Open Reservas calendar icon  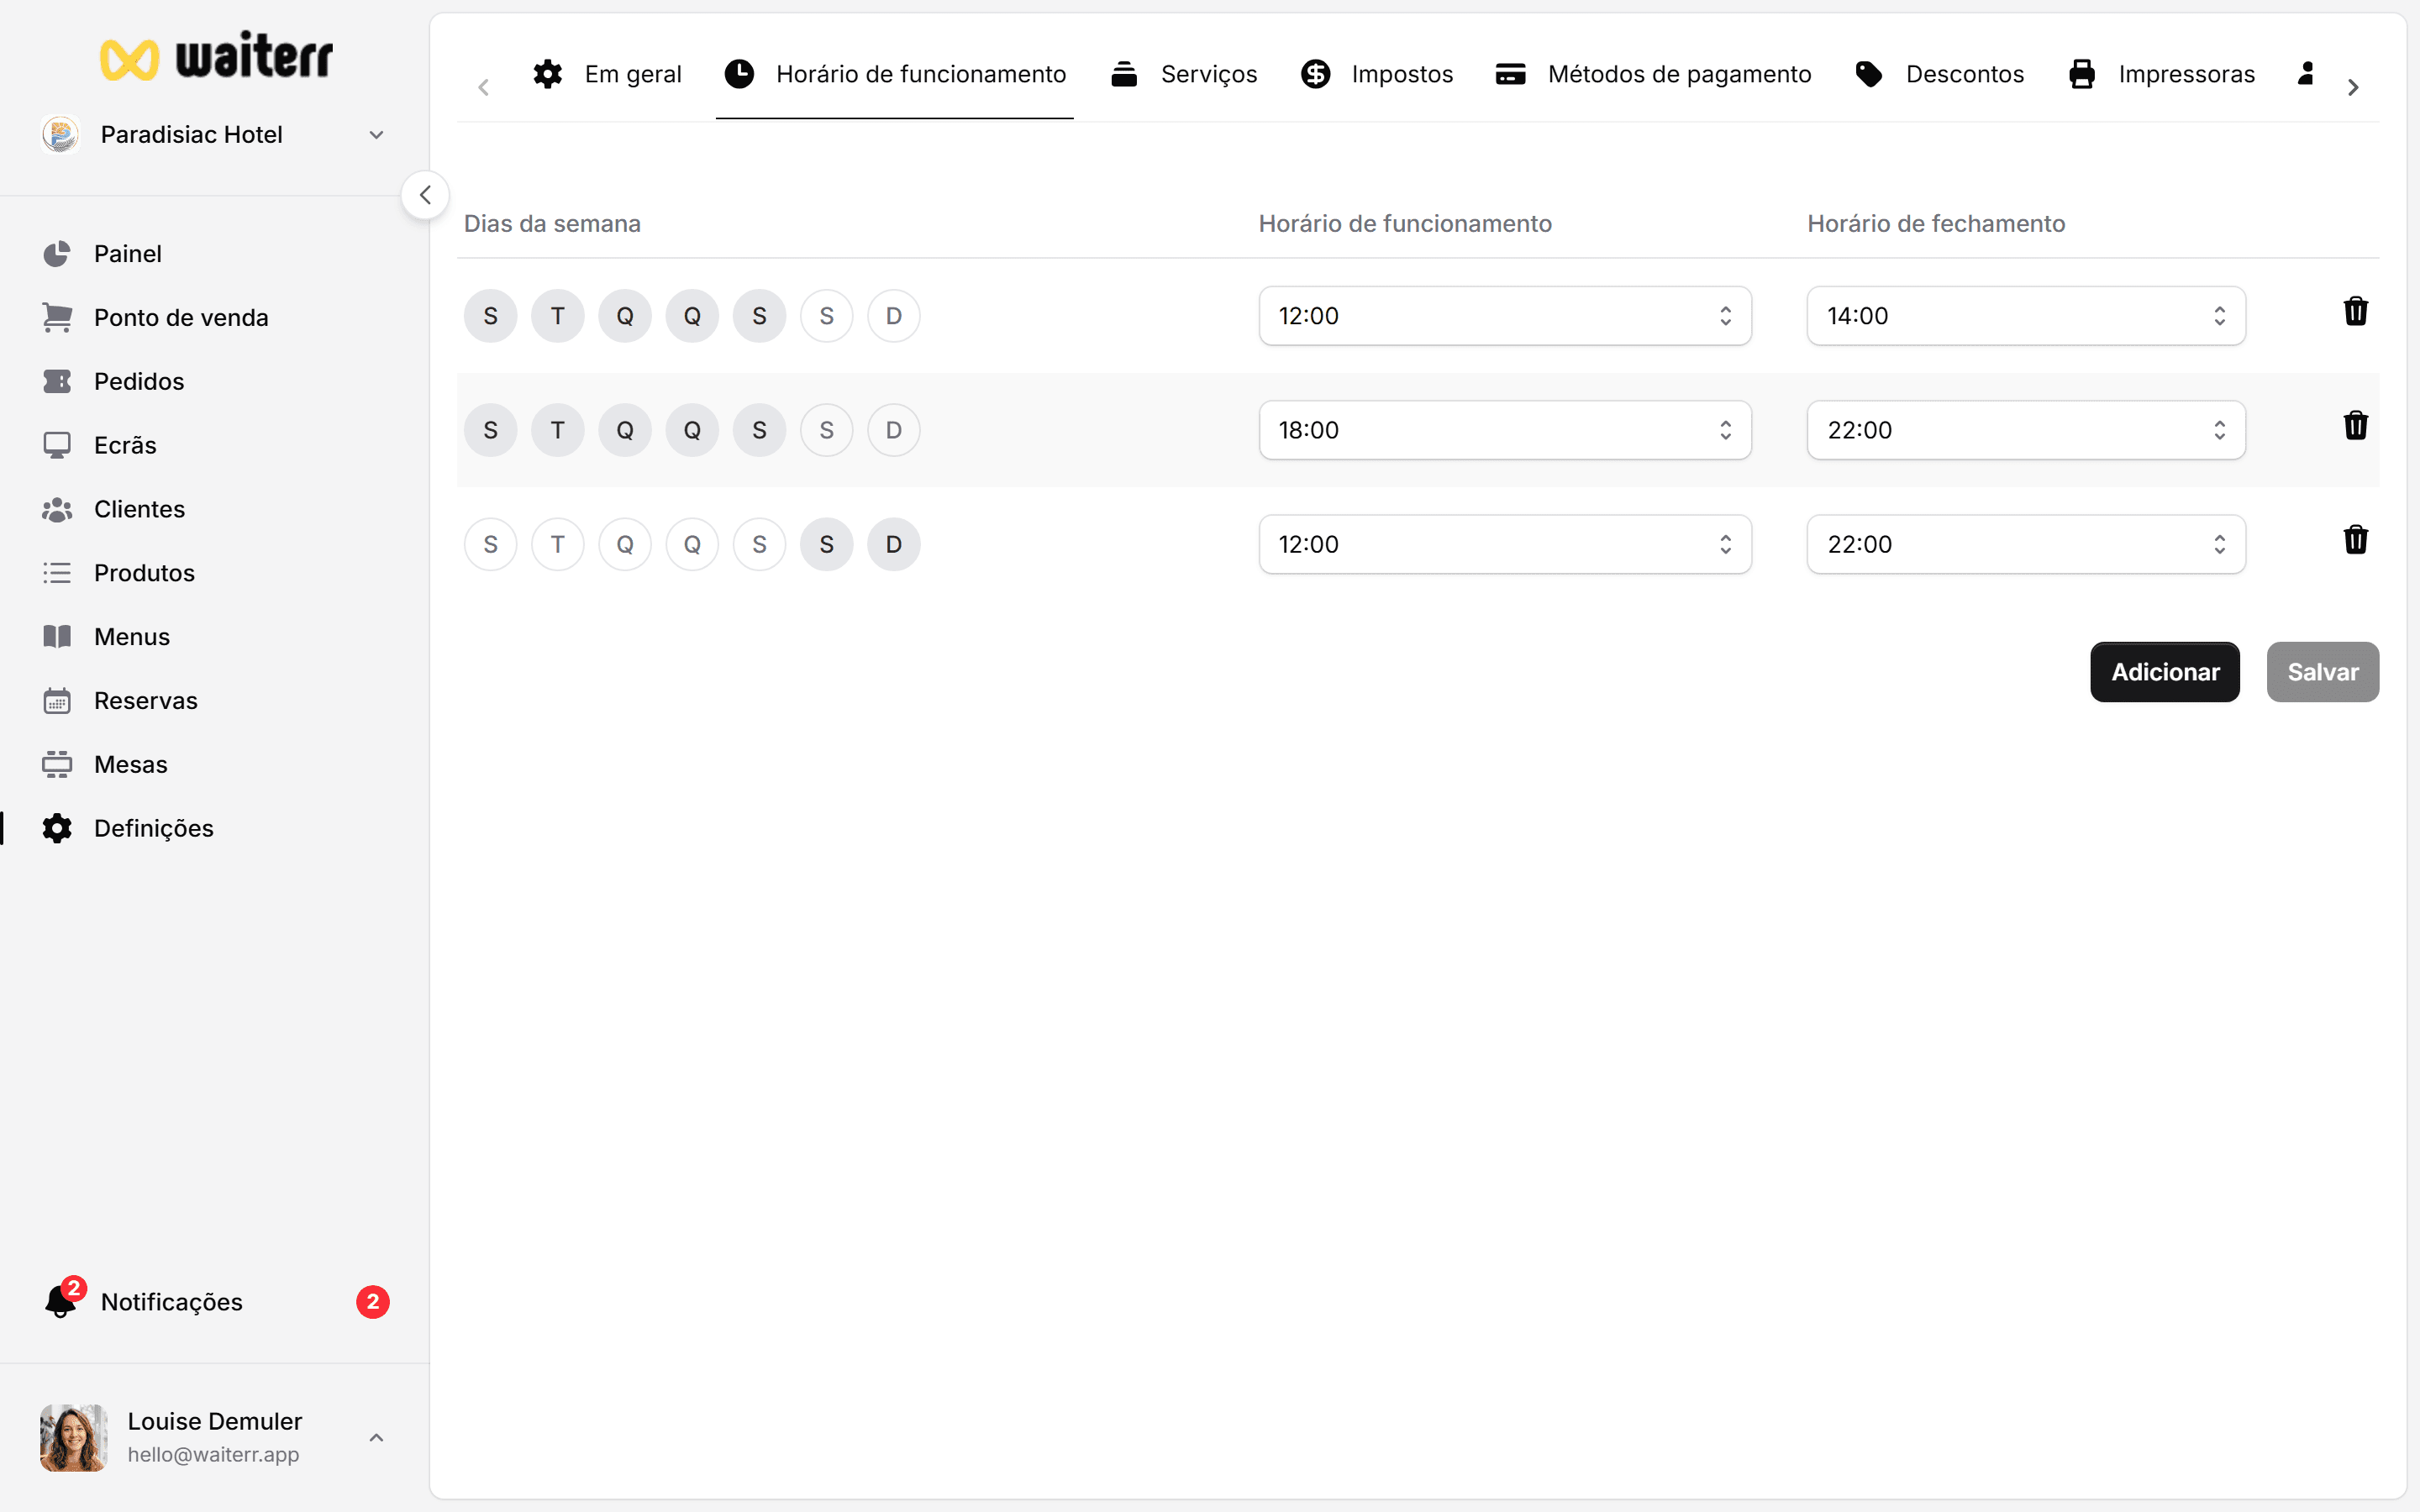point(57,701)
